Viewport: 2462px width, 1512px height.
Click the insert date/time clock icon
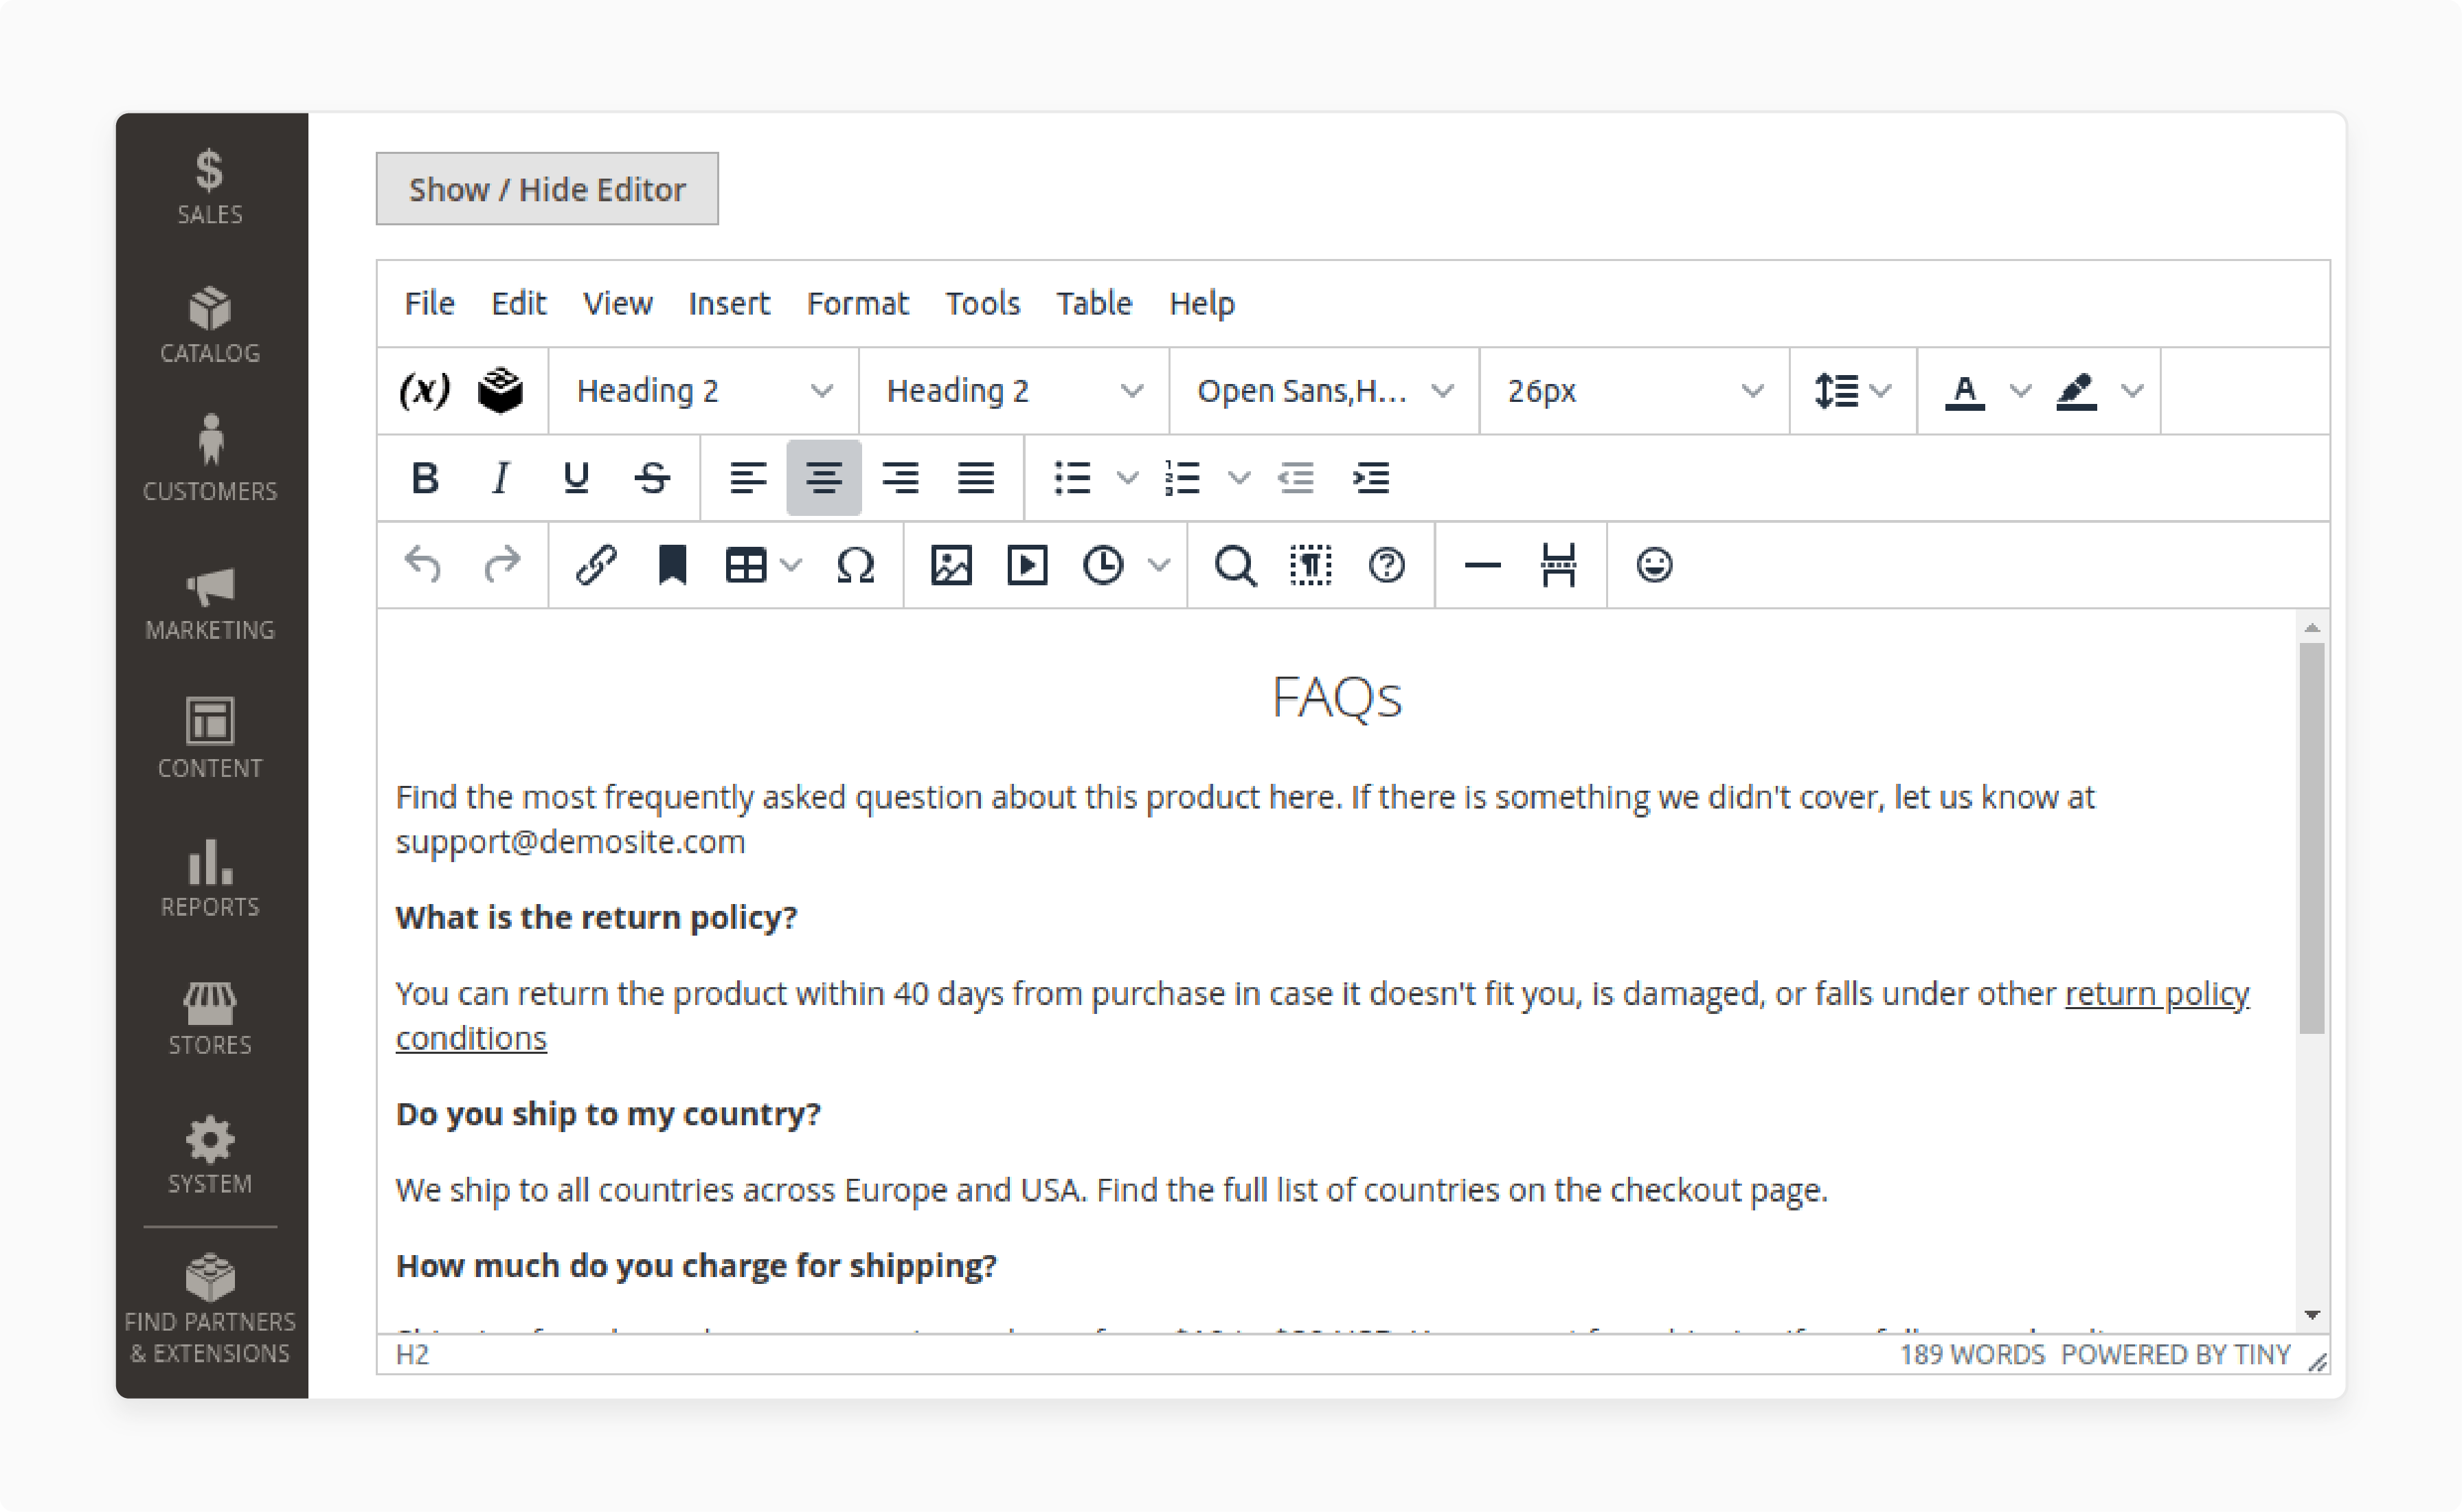pos(1103,565)
